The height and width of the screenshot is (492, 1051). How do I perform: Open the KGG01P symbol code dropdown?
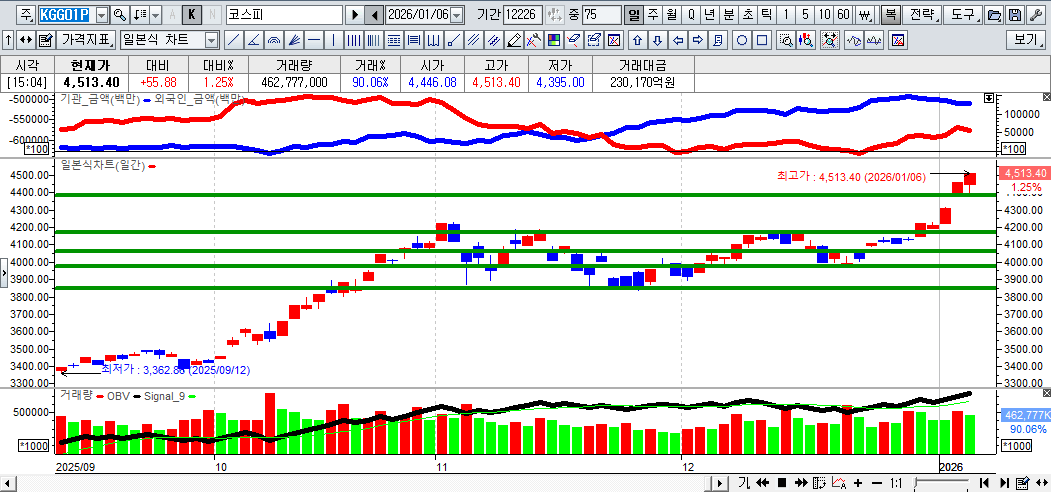click(100, 15)
